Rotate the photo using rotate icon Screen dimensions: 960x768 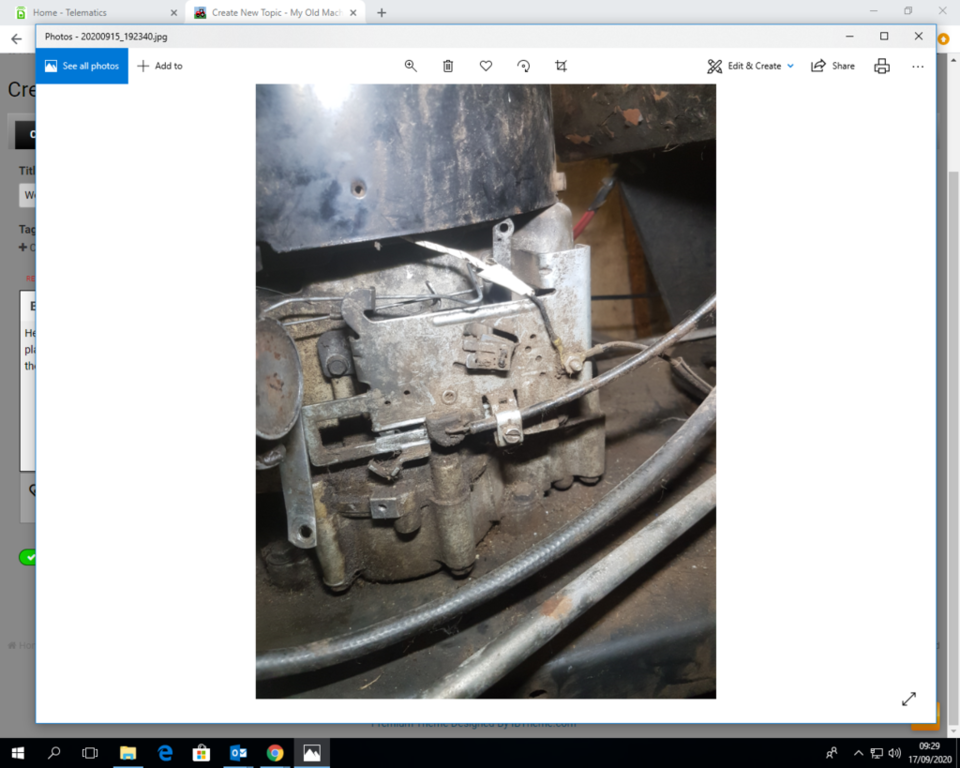tap(523, 66)
